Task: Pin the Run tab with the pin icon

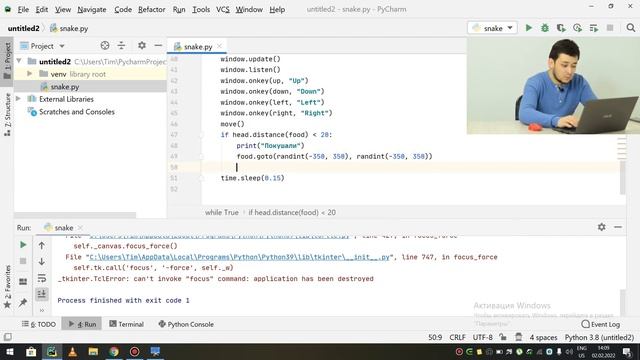Action: tap(23, 302)
